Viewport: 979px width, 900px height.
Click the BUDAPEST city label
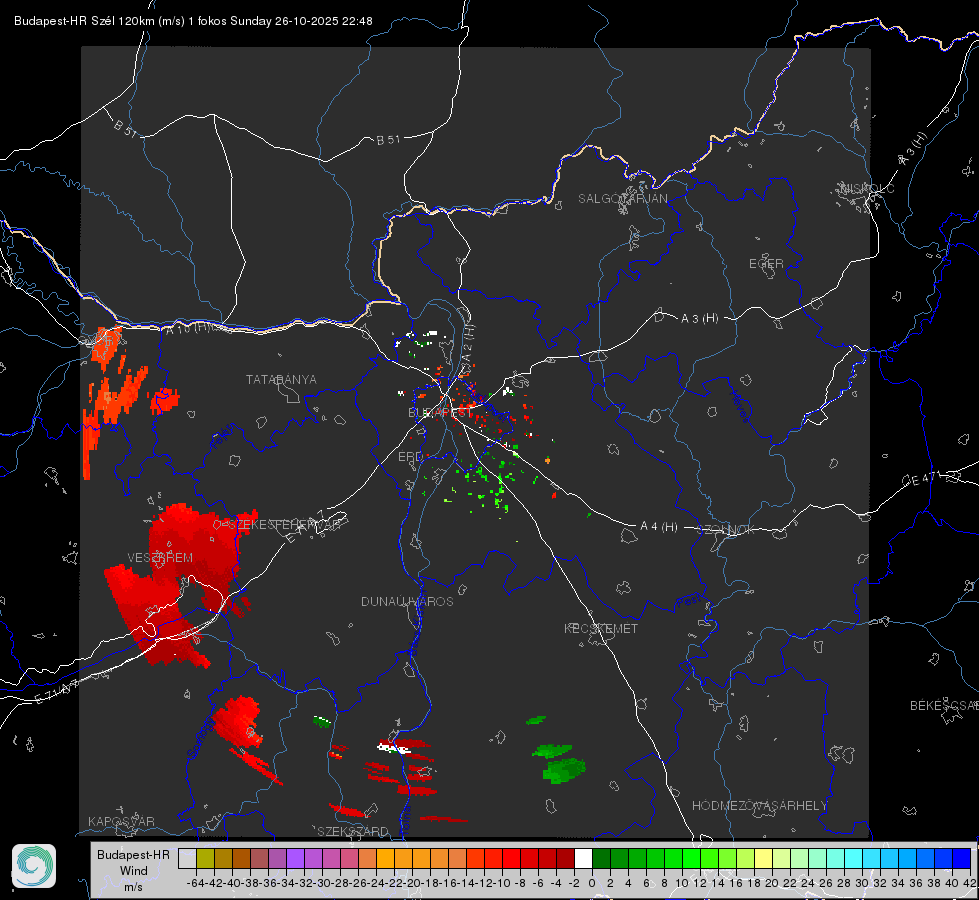pyautogui.click(x=441, y=413)
